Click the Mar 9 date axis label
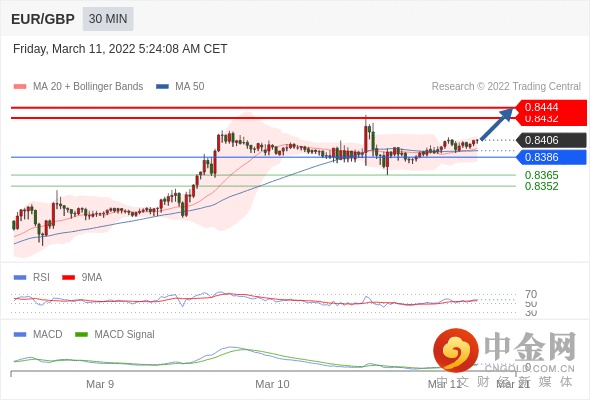The height and width of the screenshot is (400, 590). [100, 384]
